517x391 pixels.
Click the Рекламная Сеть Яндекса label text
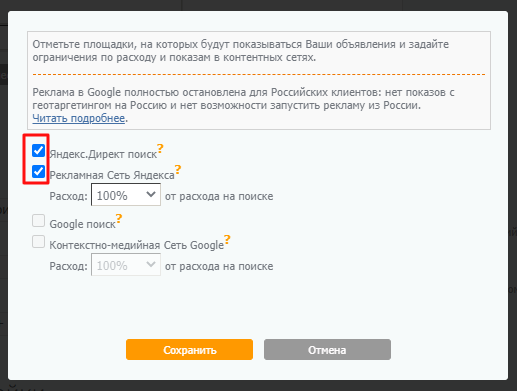click(x=112, y=175)
